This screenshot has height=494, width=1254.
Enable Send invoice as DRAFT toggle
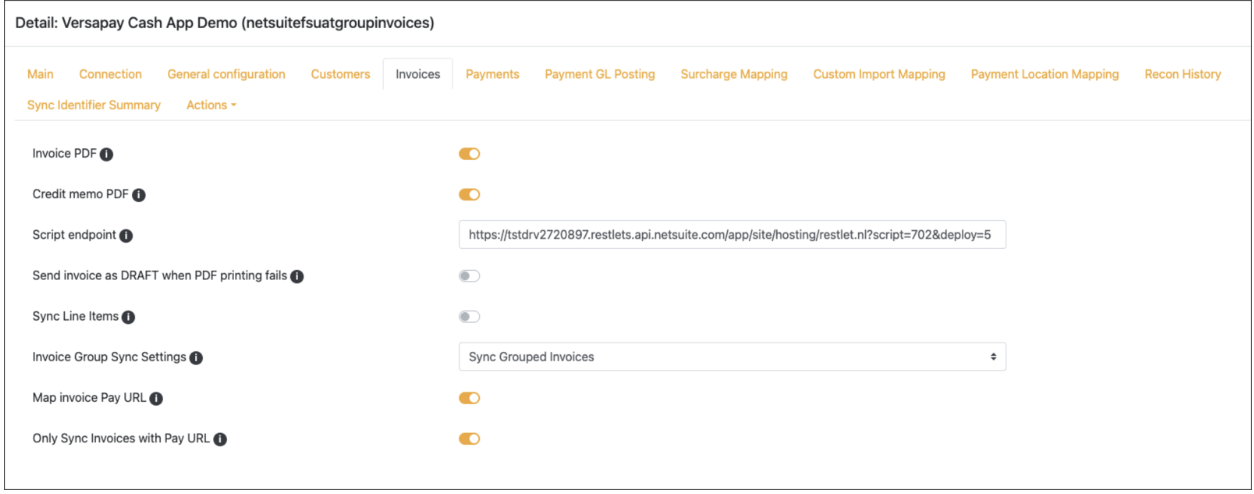(470, 276)
